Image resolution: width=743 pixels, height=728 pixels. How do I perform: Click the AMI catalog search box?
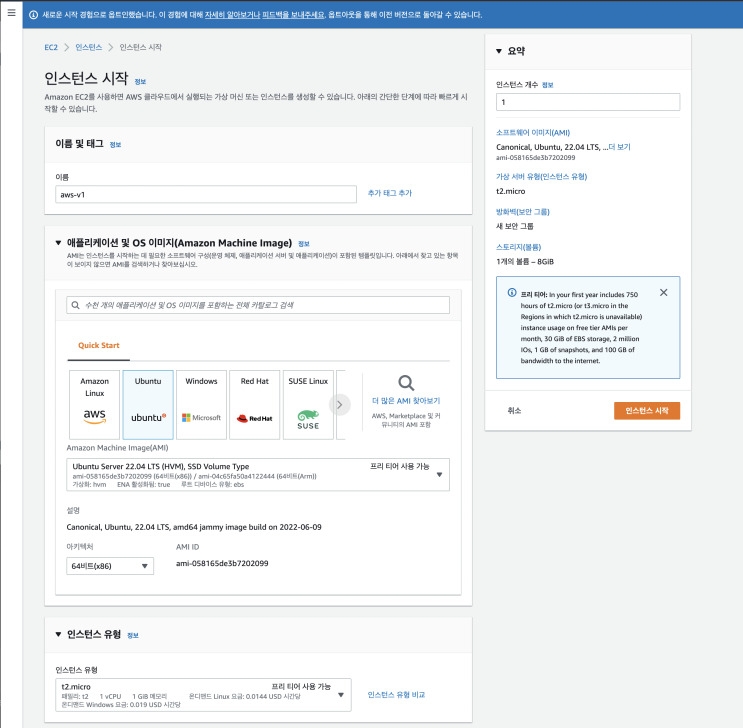(x=258, y=305)
